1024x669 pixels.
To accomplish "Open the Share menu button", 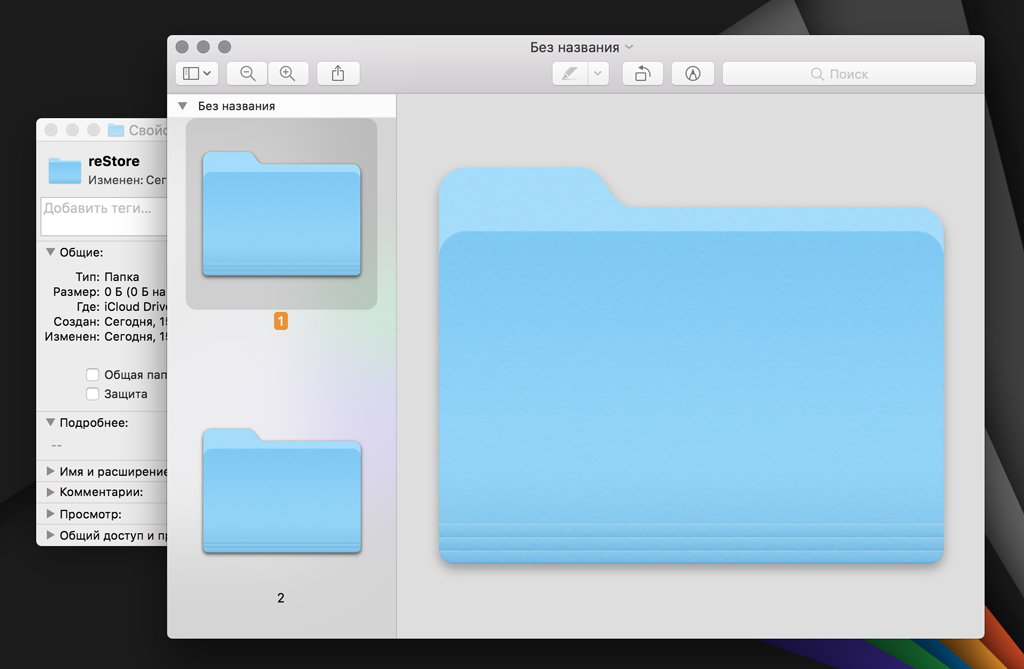I will pos(338,74).
